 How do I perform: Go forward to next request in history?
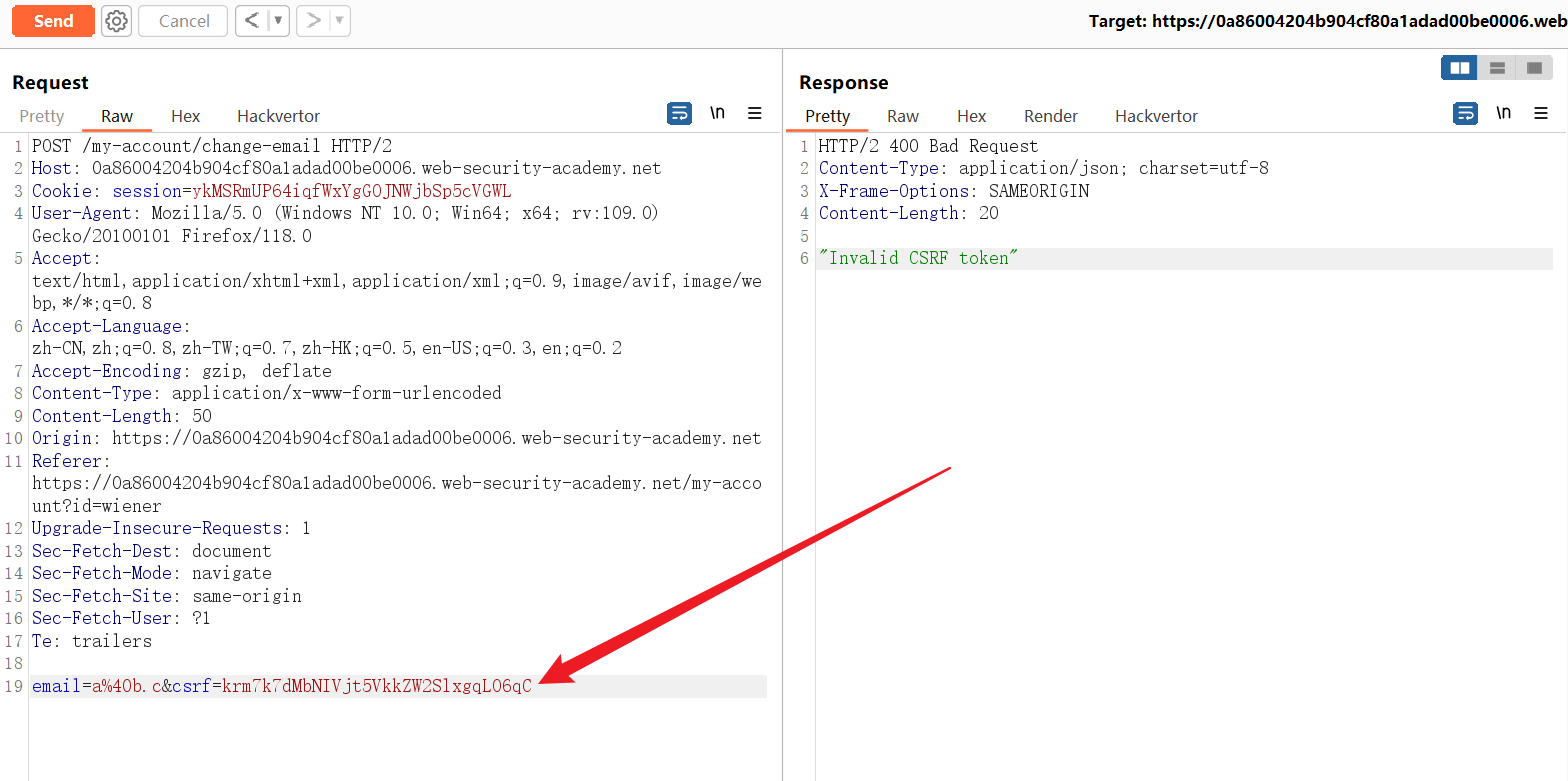tap(313, 21)
